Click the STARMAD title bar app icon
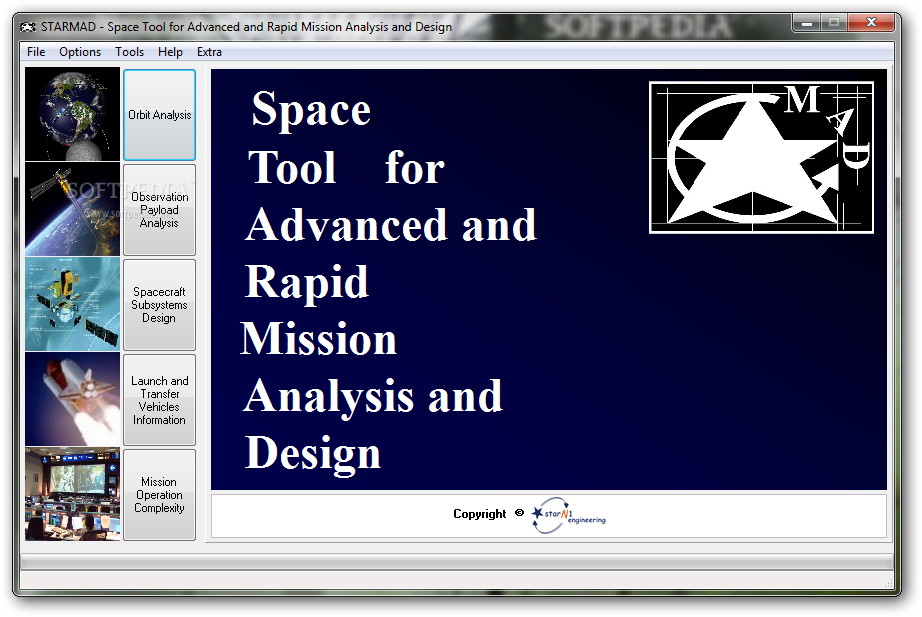This screenshot has width=922, height=617. (28, 27)
